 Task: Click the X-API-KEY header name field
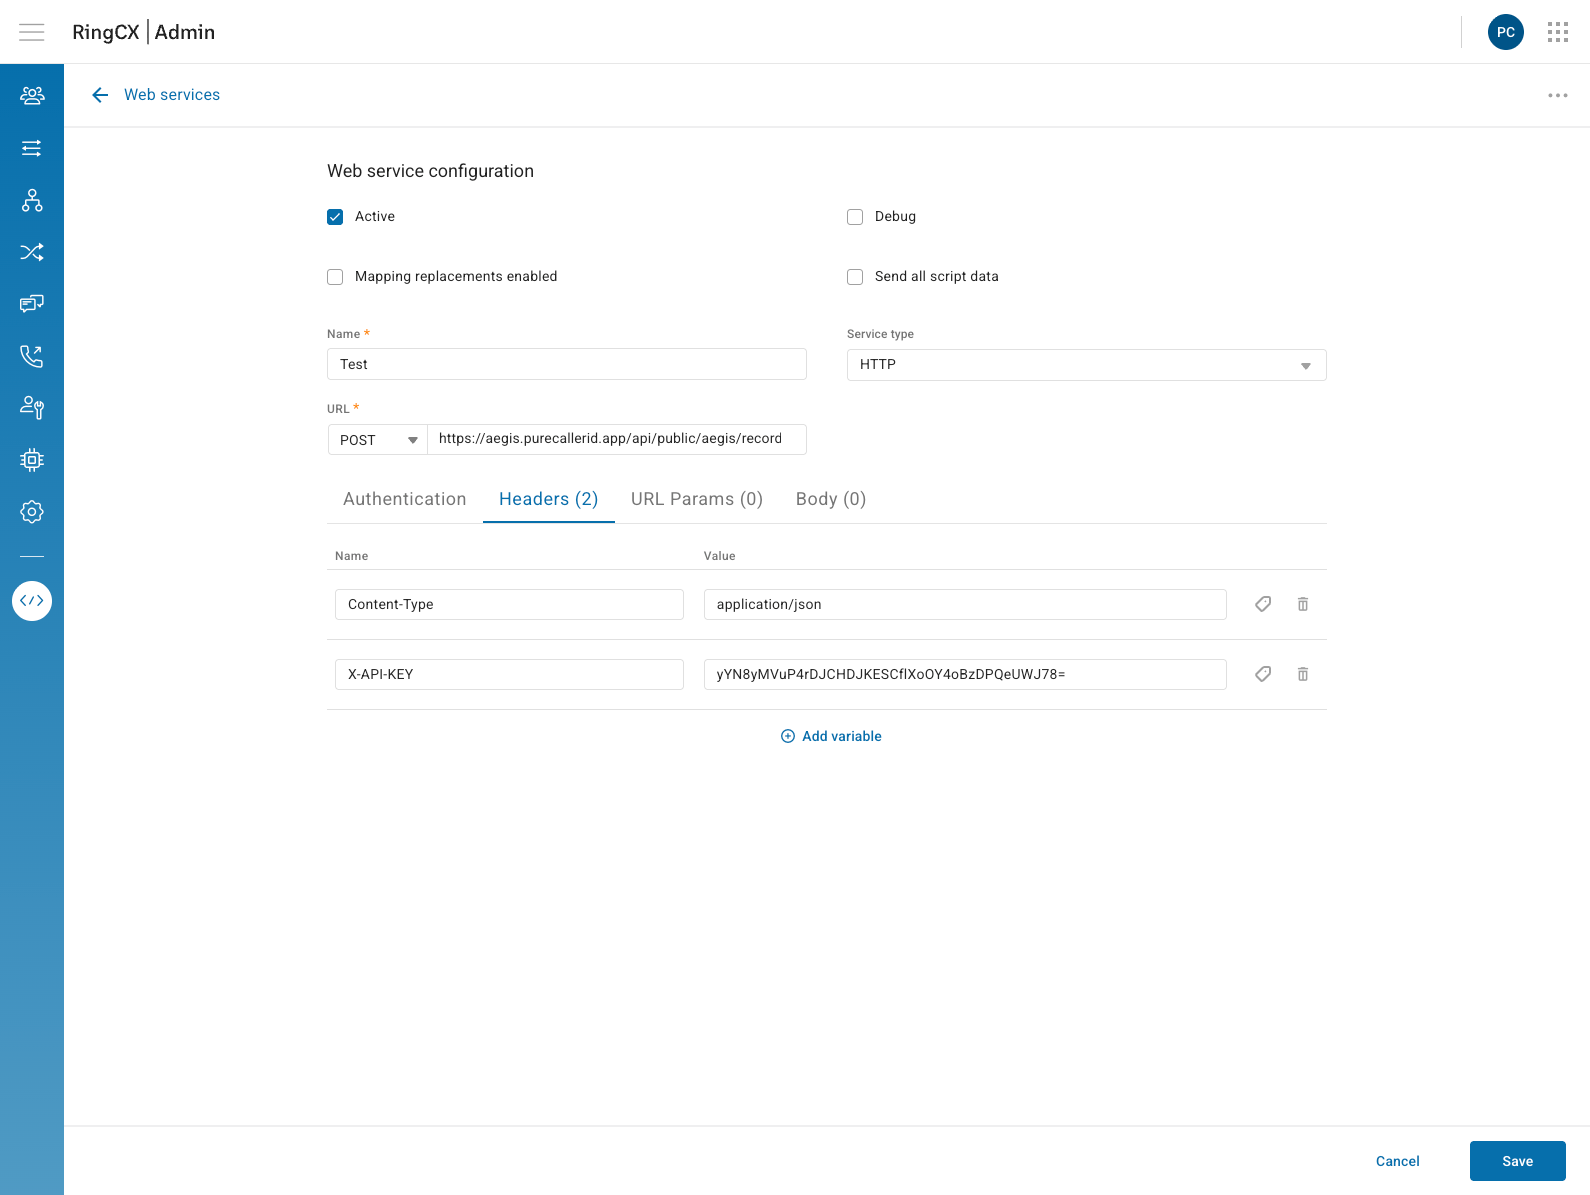coord(509,674)
